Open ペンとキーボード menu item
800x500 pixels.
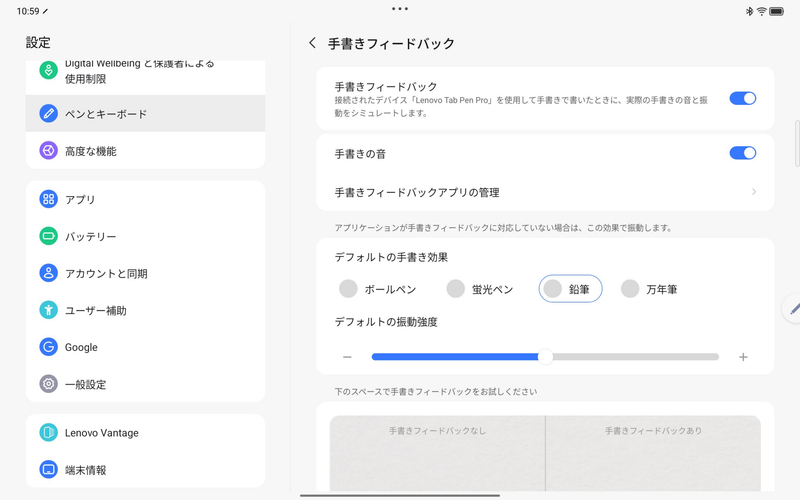click(145, 114)
